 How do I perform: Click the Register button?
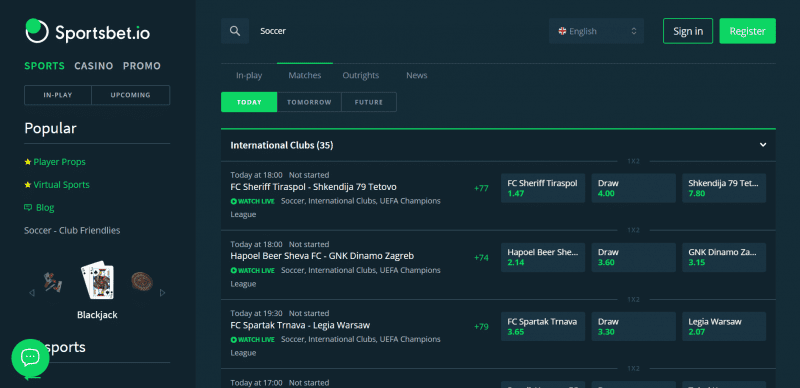[x=747, y=31]
